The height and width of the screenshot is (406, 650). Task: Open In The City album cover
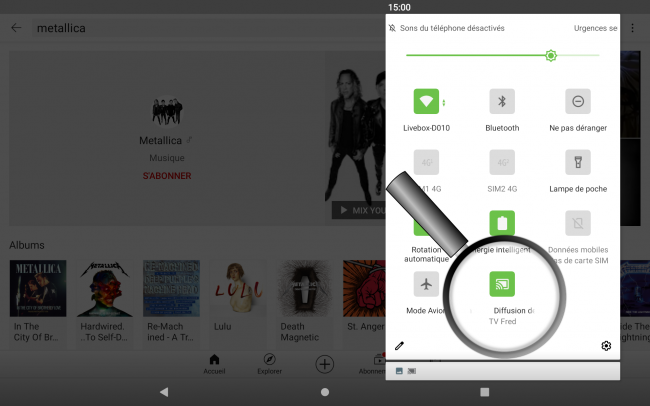click(38, 288)
